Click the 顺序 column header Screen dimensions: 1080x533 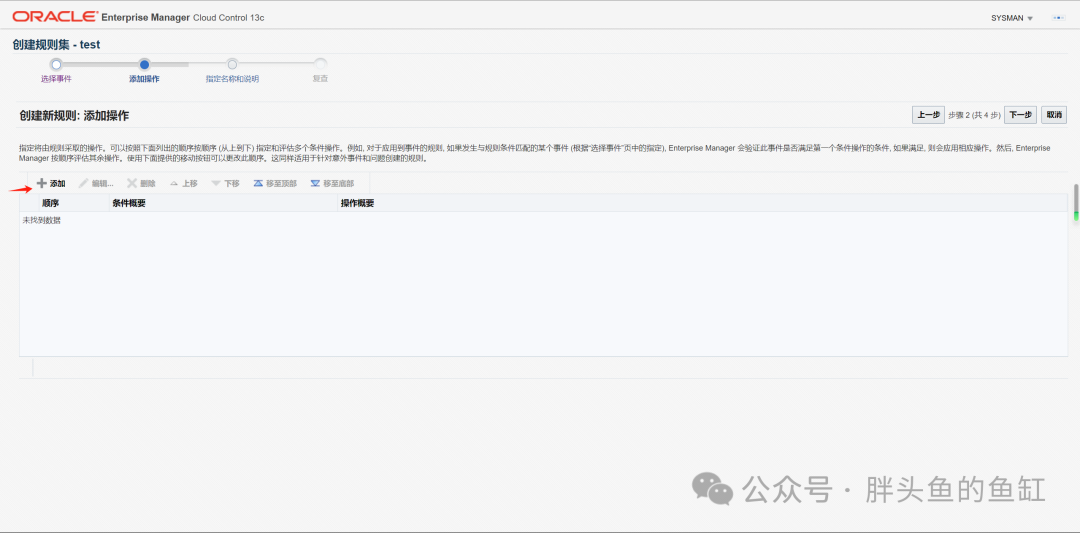[50, 203]
